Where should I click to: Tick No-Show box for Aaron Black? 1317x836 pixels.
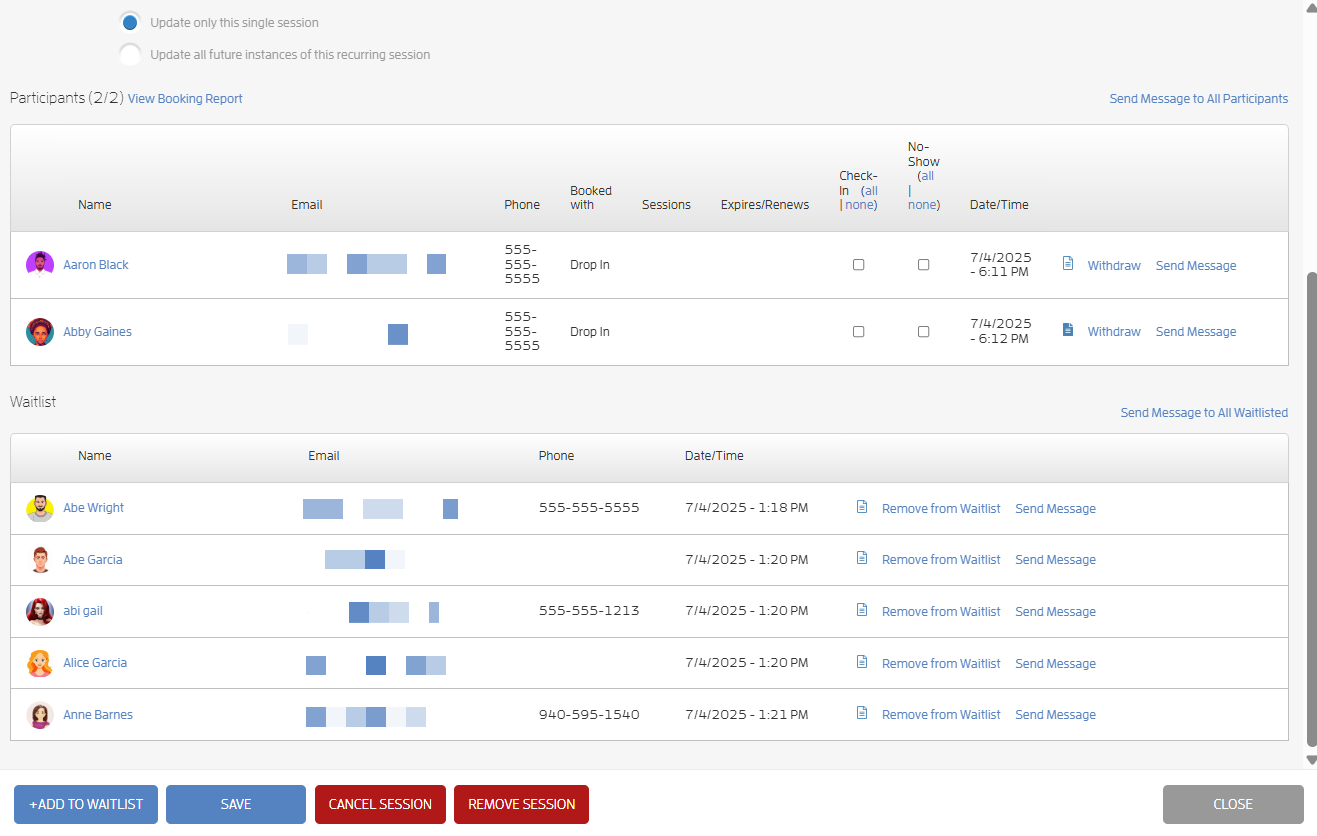(x=923, y=265)
